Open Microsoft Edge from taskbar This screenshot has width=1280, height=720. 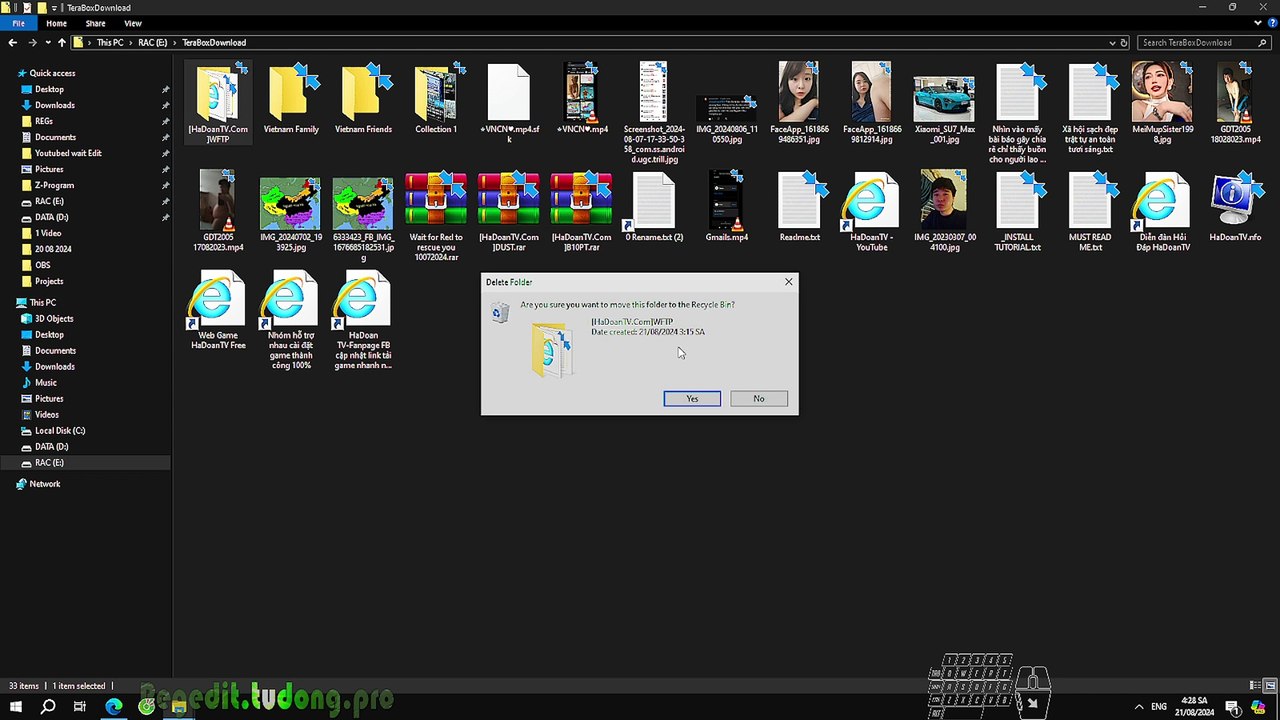pos(113,707)
